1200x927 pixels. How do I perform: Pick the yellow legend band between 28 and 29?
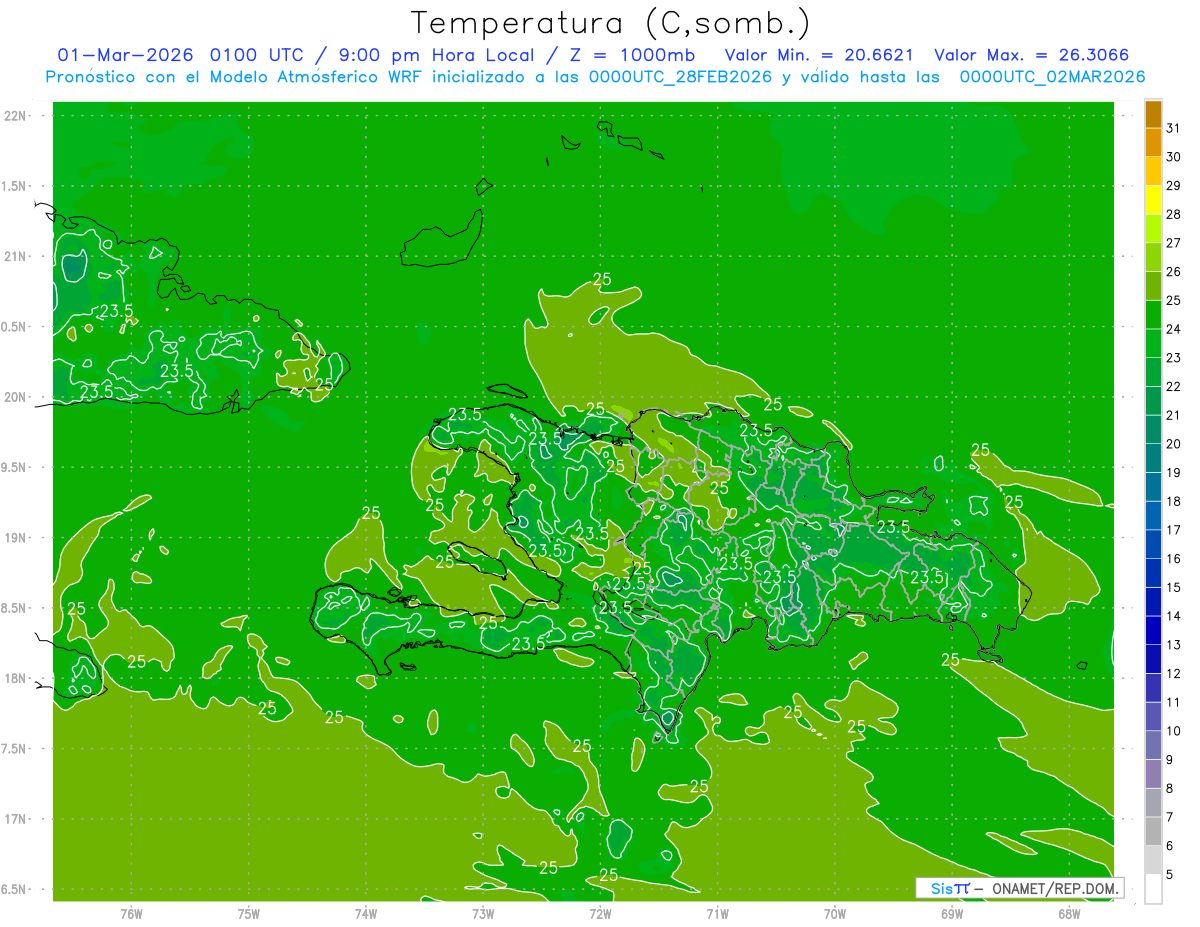click(1153, 200)
